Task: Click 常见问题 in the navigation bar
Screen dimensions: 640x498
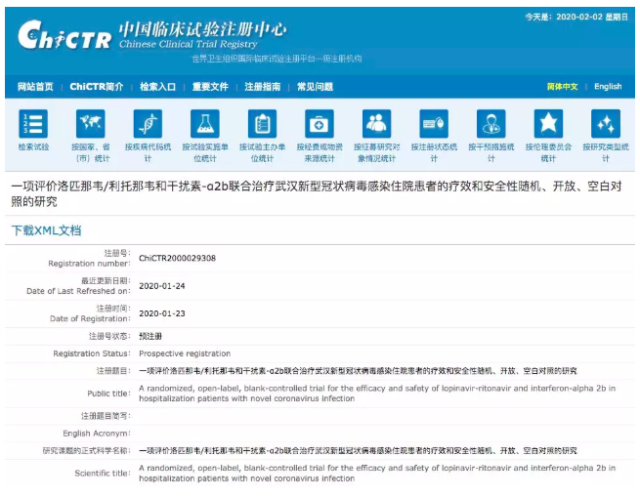Action: 315,87
